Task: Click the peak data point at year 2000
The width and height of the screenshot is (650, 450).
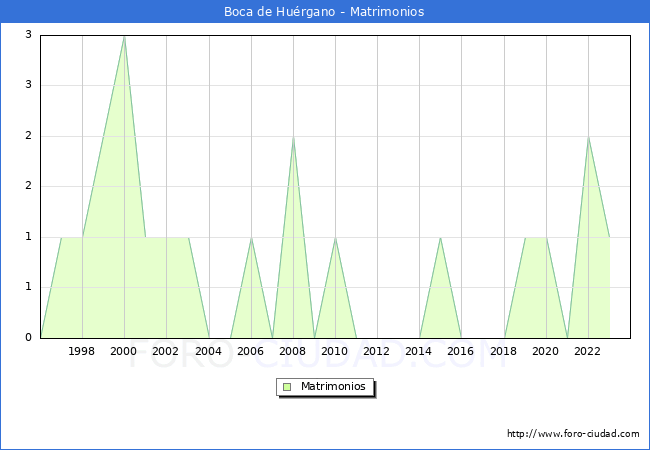Action: (x=124, y=37)
